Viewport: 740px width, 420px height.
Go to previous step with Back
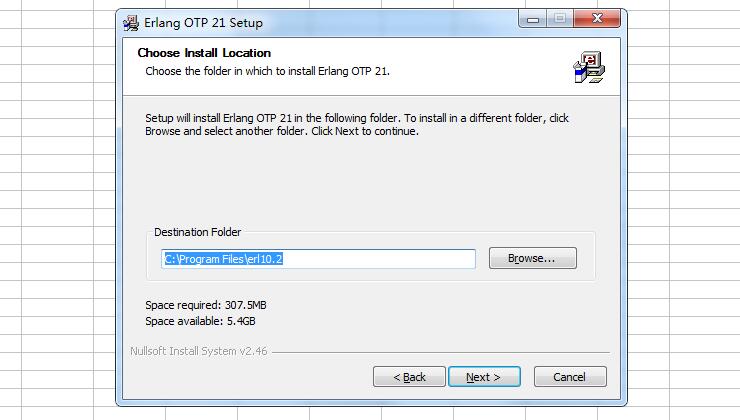click(409, 377)
